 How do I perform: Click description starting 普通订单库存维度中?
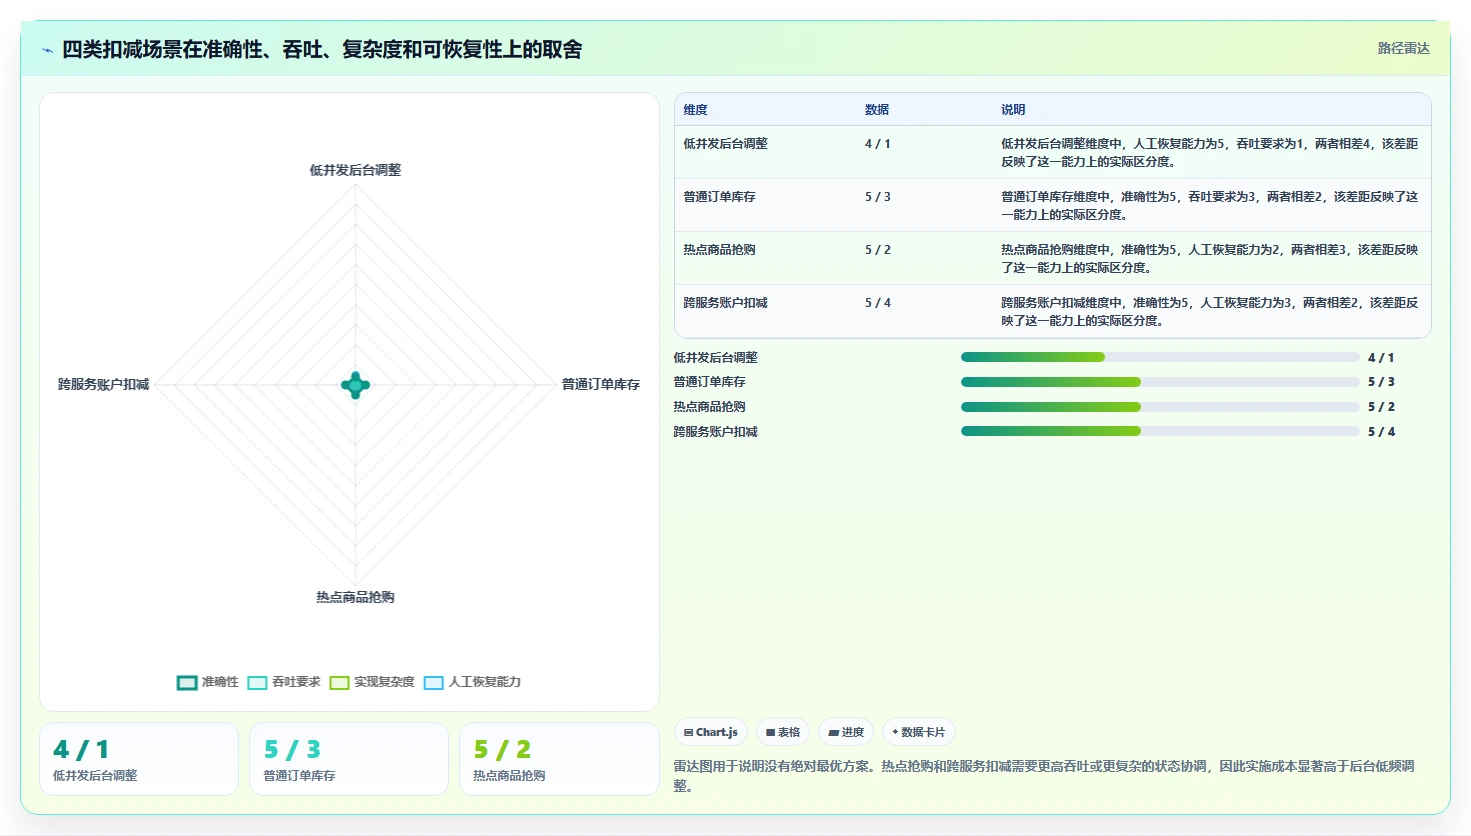pyautogui.click(x=1209, y=206)
